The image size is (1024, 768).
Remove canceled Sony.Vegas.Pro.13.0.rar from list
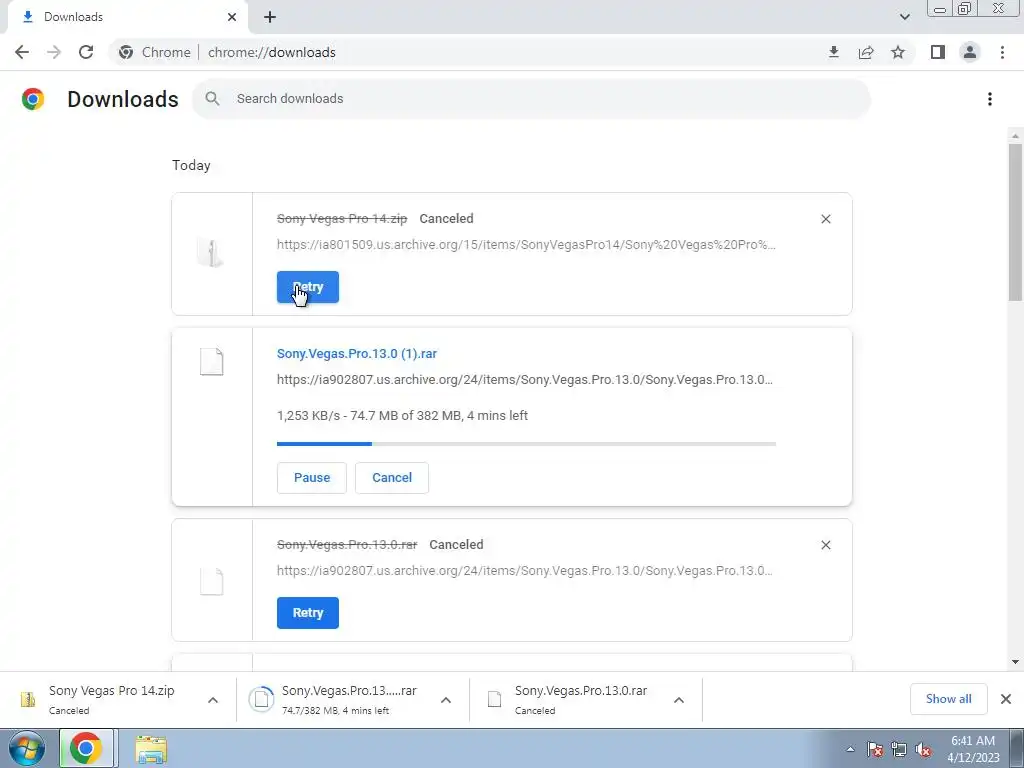coord(825,545)
